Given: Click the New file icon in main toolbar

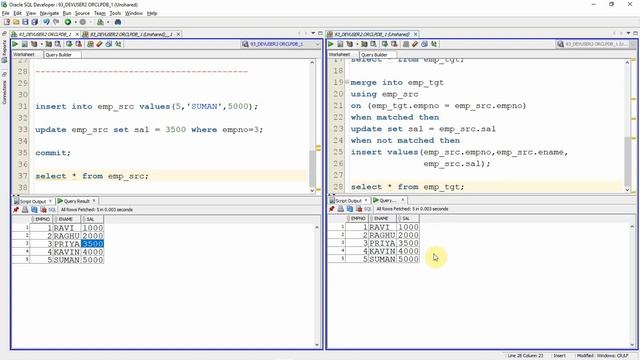Looking at the screenshot, I should coord(7,22).
